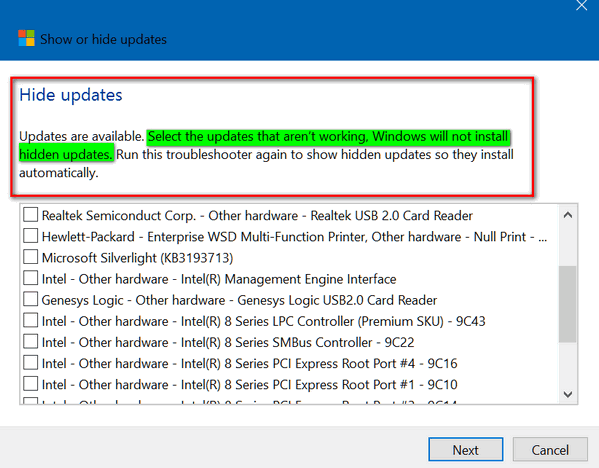
Task: Check PCI Express Root Port #1 9C10 checkbox
Action: tap(30, 384)
